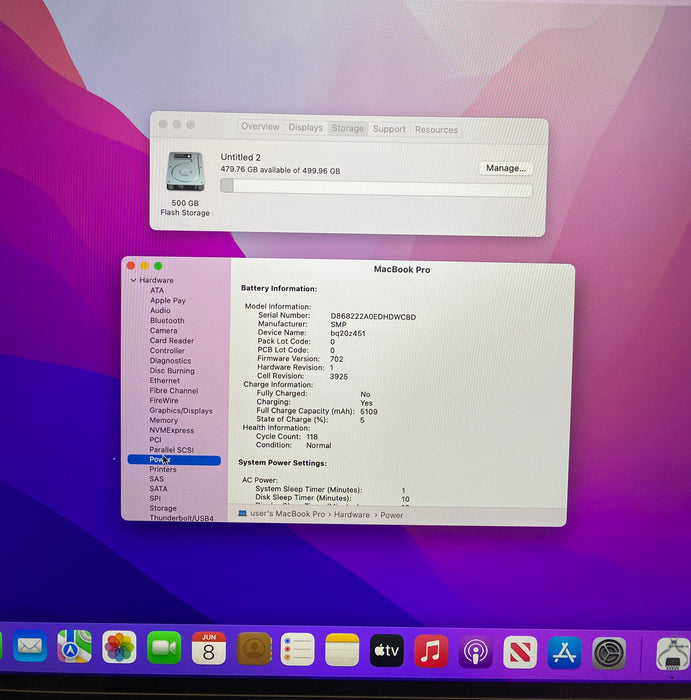Viewport: 691px width, 700px height.
Task: Select Apple Pay in the sidebar
Action: (168, 300)
